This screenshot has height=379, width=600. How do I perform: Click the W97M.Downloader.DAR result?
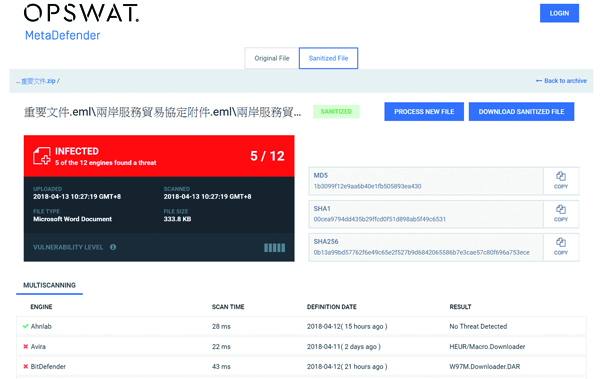coord(485,366)
